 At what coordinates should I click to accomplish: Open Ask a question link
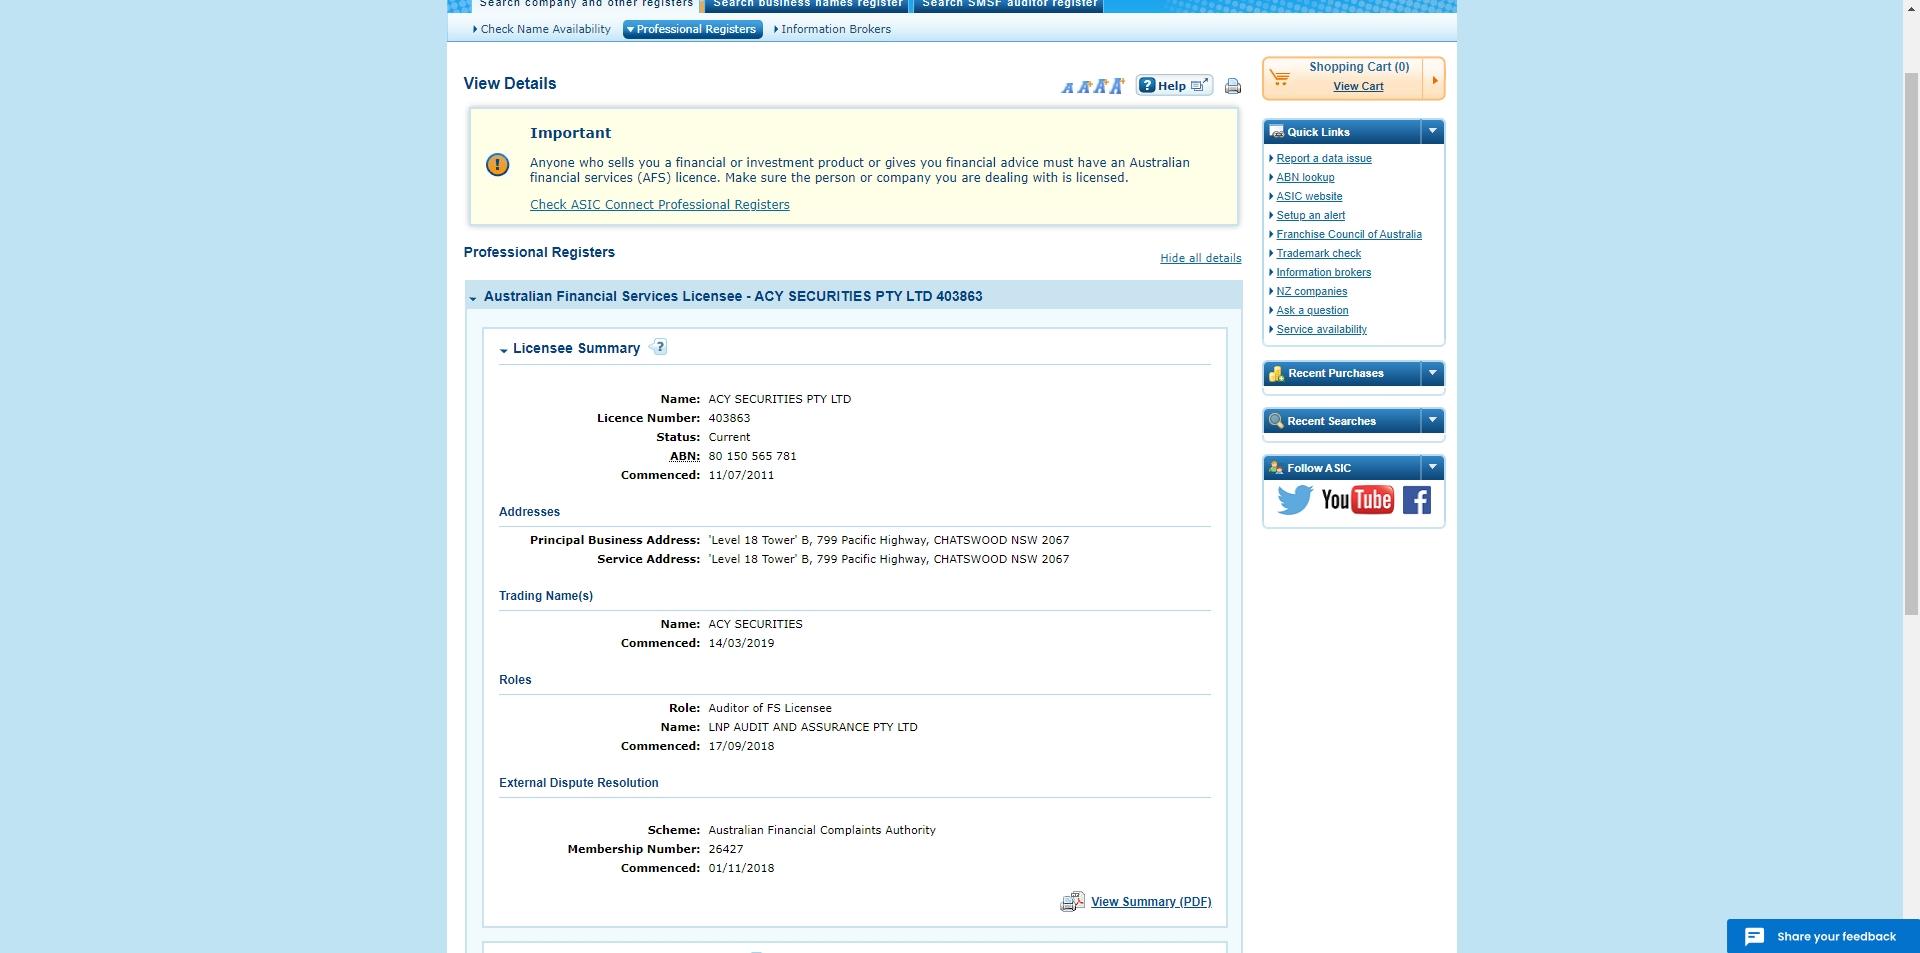1312,311
